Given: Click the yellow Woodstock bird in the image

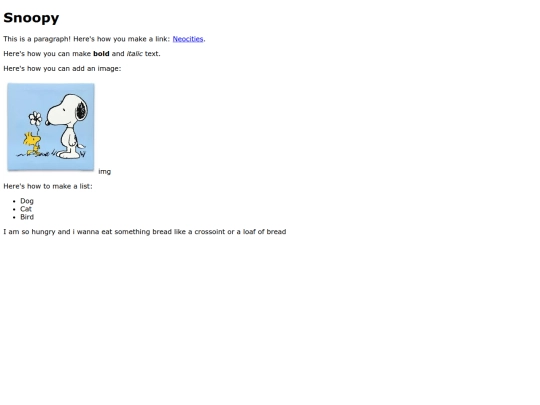Looking at the screenshot, I should tap(32, 144).
